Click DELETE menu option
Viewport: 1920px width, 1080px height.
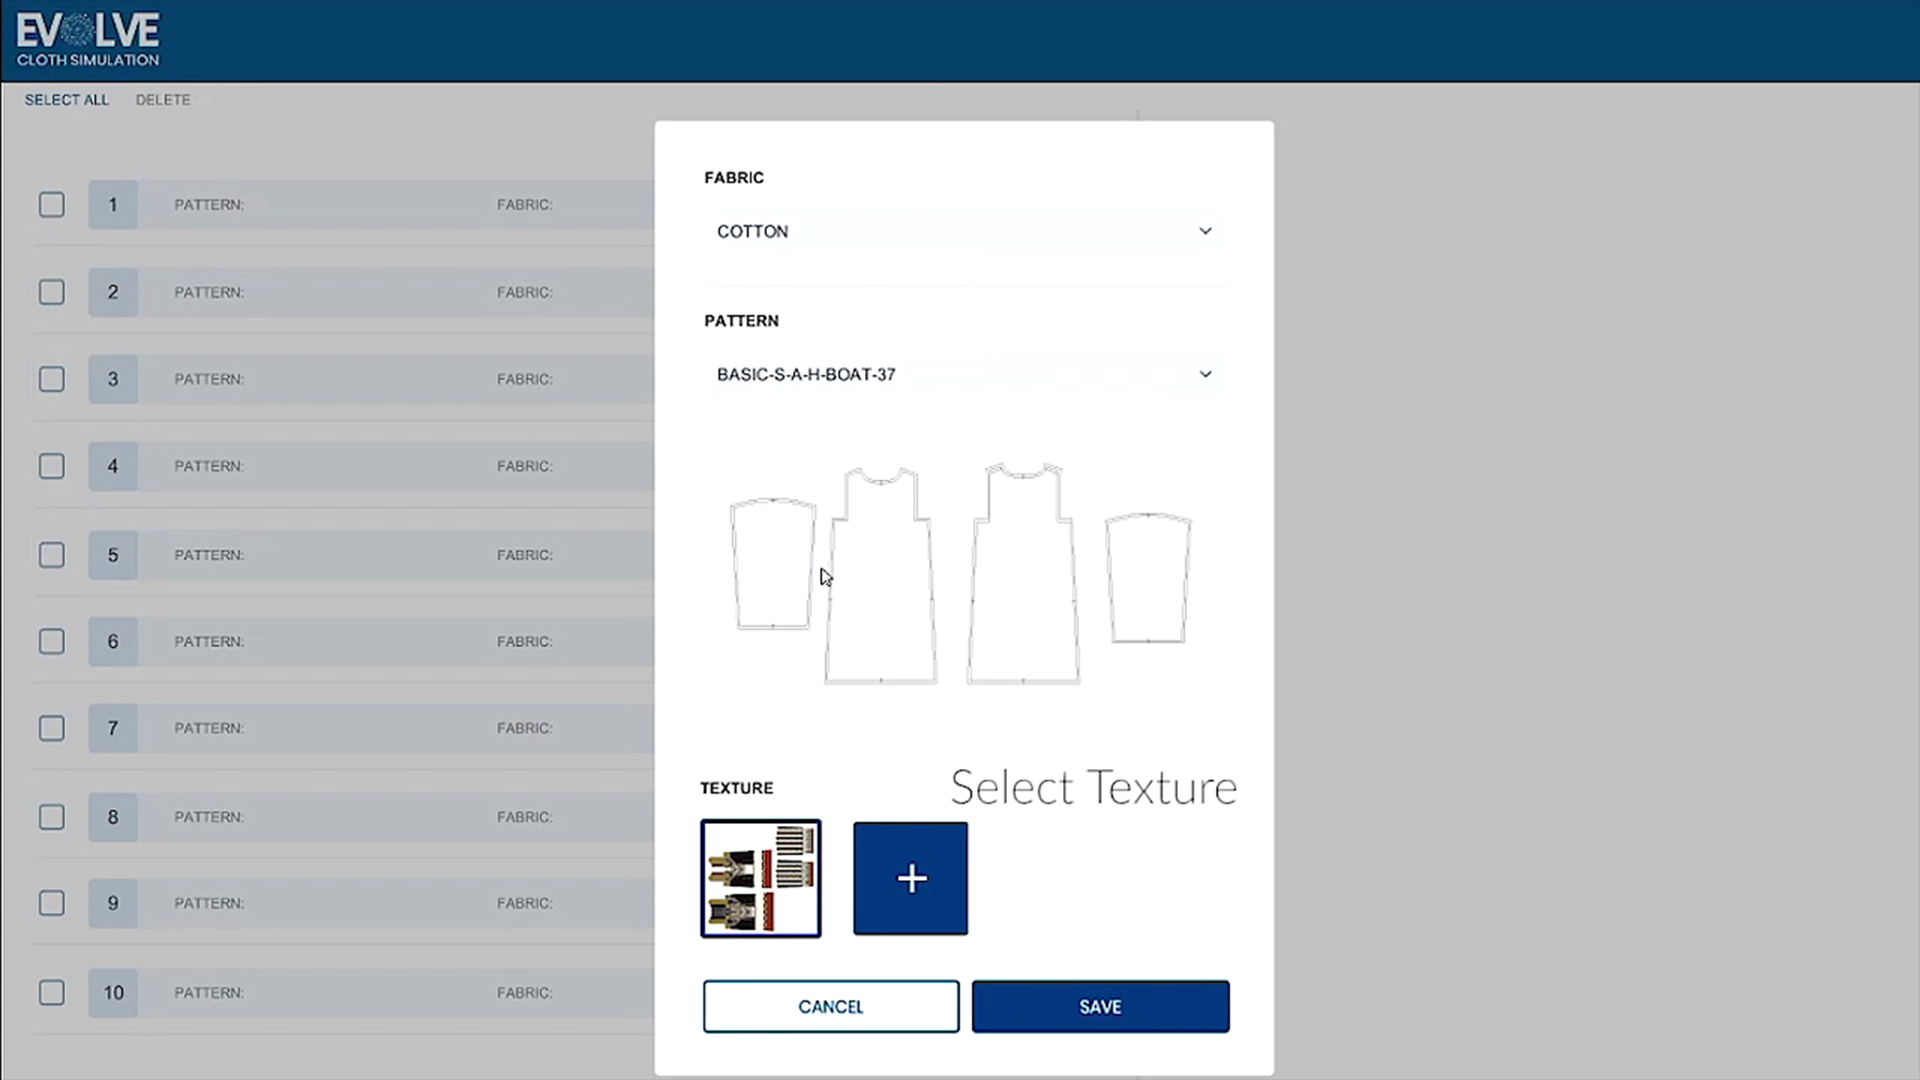164,99
